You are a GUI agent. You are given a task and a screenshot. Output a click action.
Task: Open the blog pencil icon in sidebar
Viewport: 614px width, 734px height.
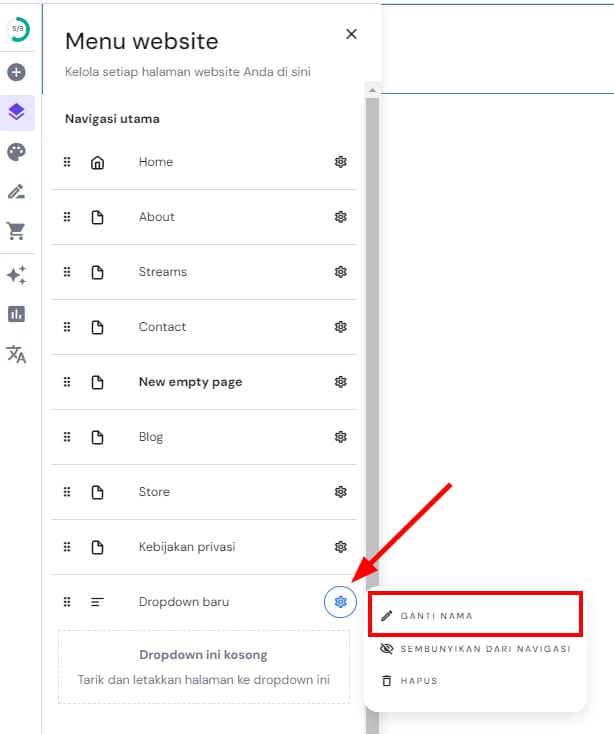coord(17,192)
